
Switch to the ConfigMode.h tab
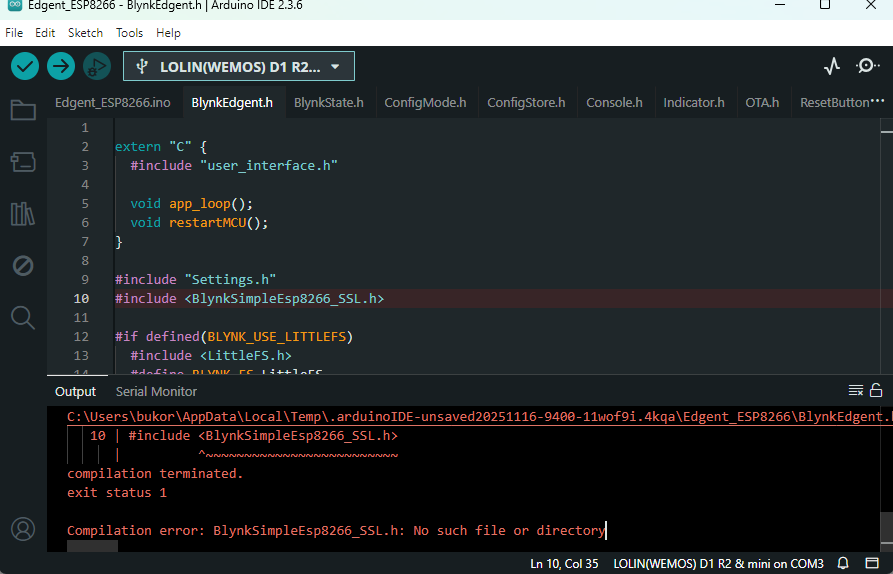pos(425,102)
